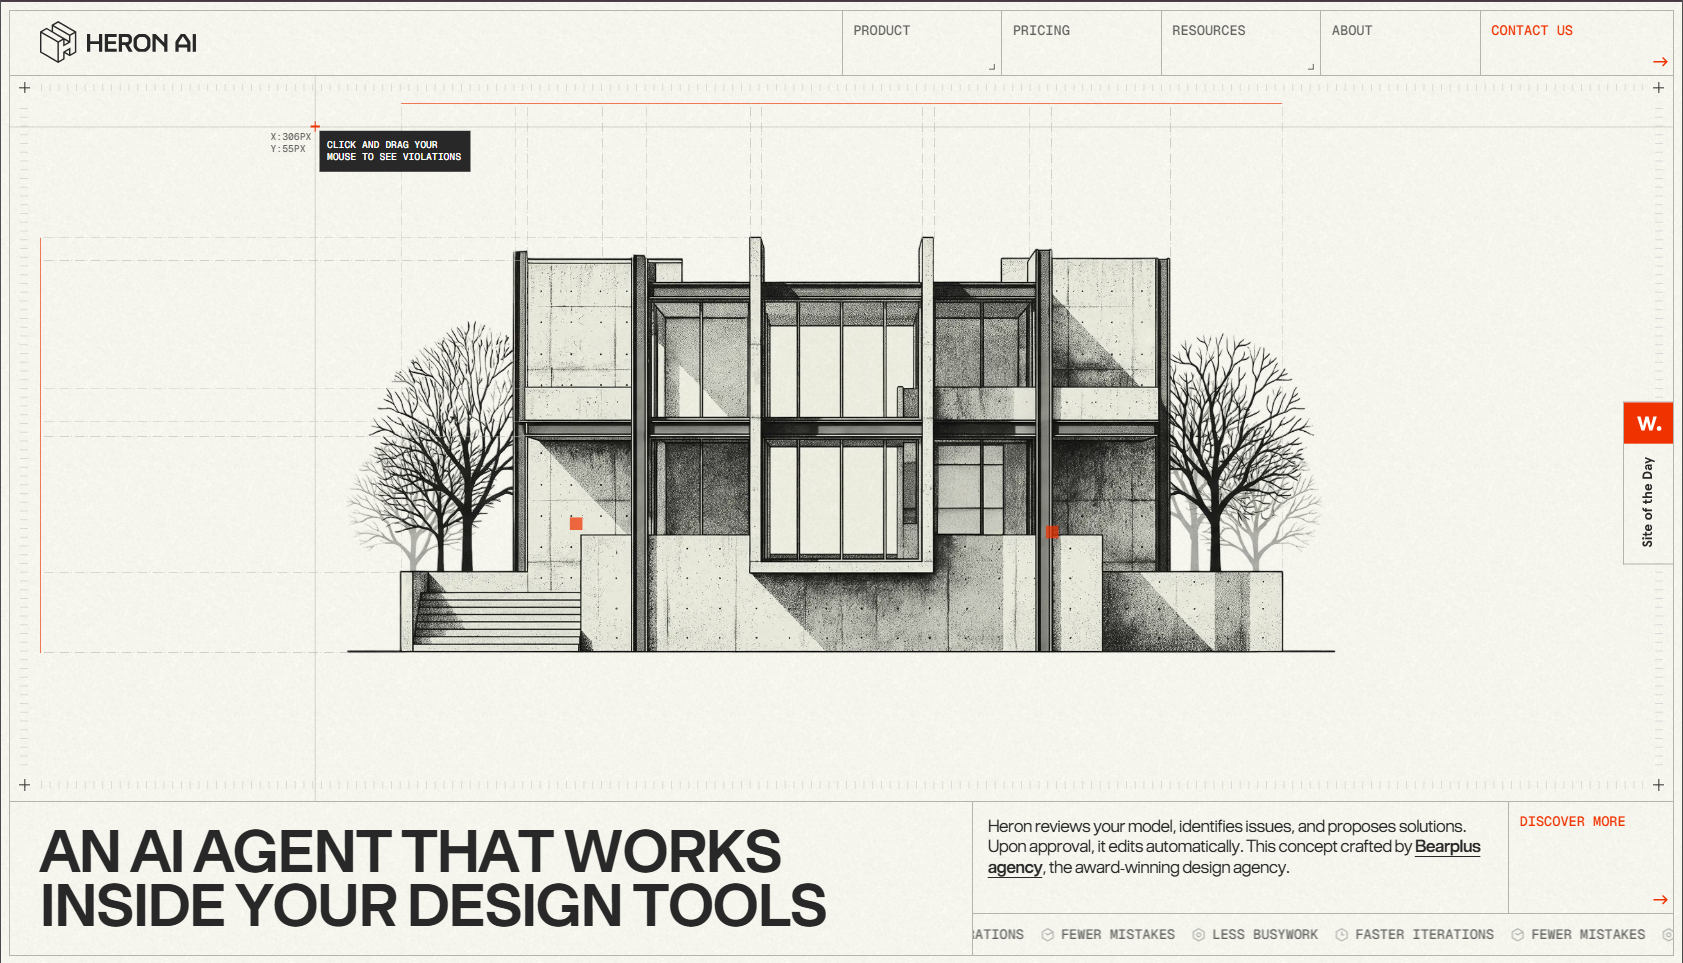Click the FASTER ITERATIONS ticker text
The image size is (1683, 963).
click(x=1424, y=935)
